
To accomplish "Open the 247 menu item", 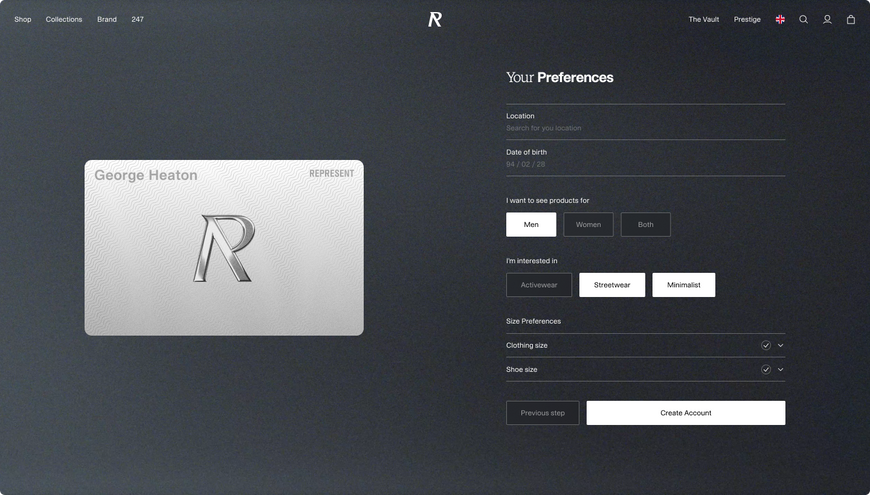I will pos(138,19).
